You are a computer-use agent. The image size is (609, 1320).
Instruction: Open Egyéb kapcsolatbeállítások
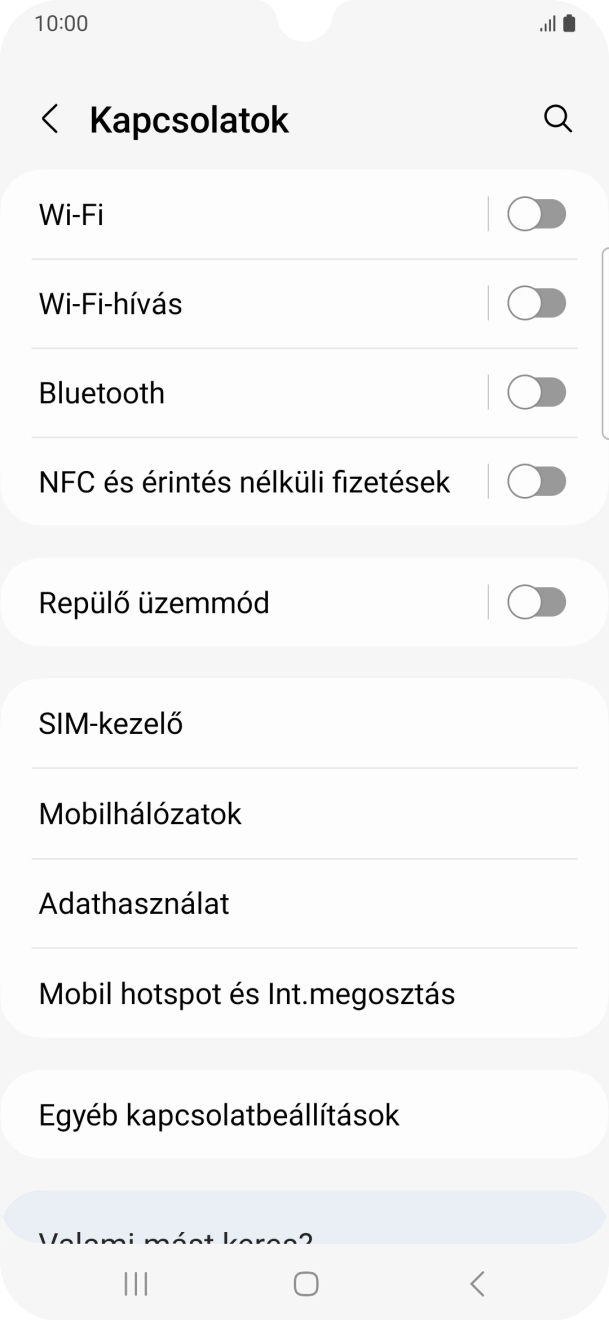point(304,1114)
